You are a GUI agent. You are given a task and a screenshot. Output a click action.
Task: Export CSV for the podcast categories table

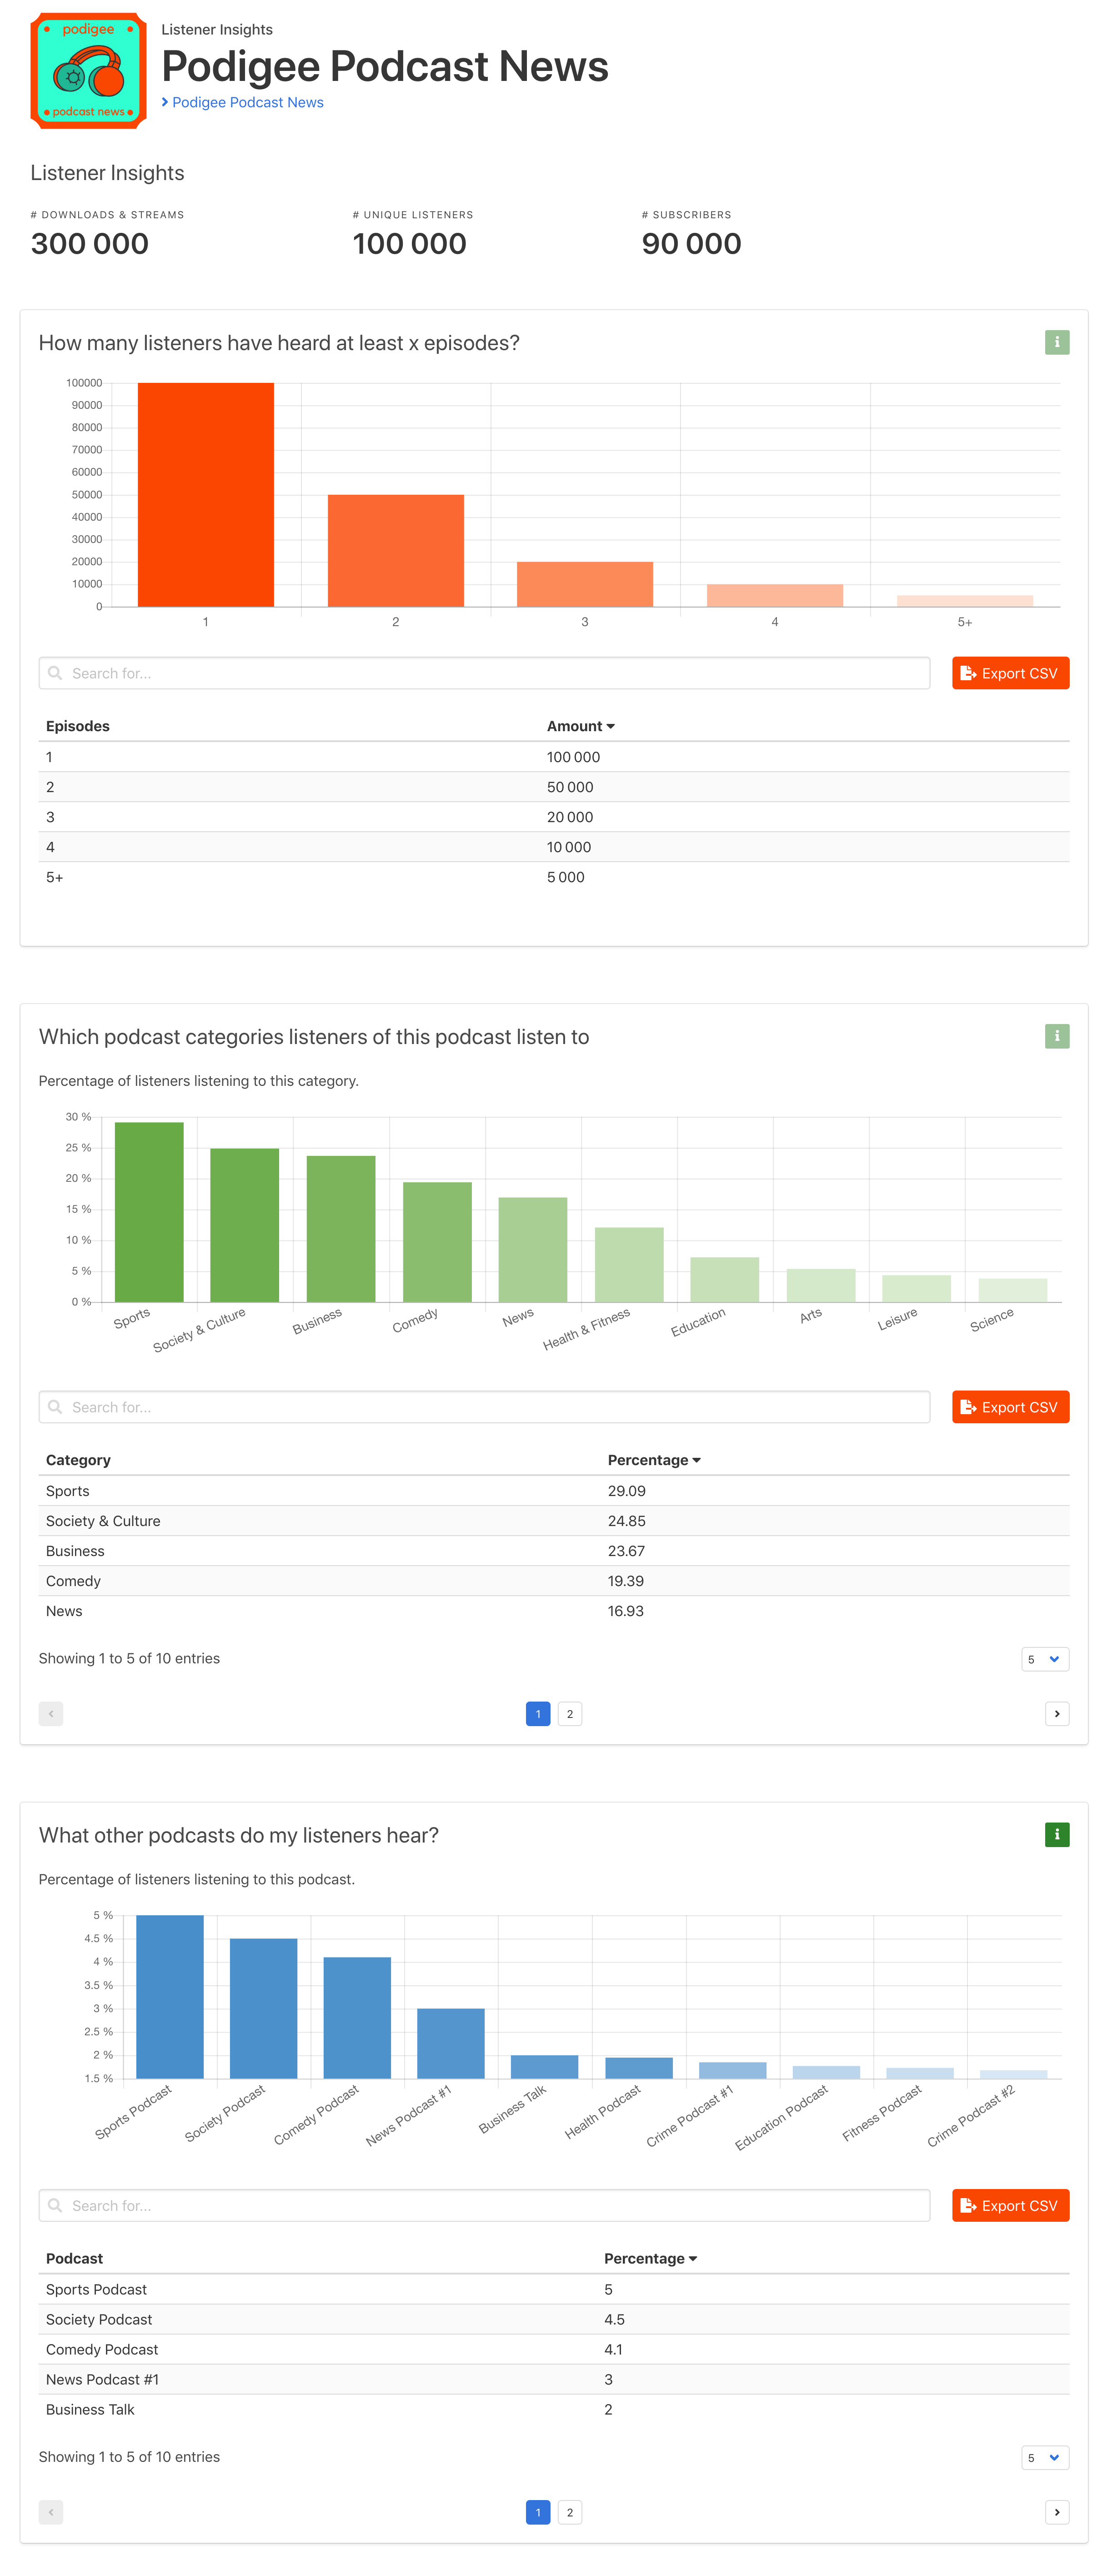(x=1010, y=1407)
